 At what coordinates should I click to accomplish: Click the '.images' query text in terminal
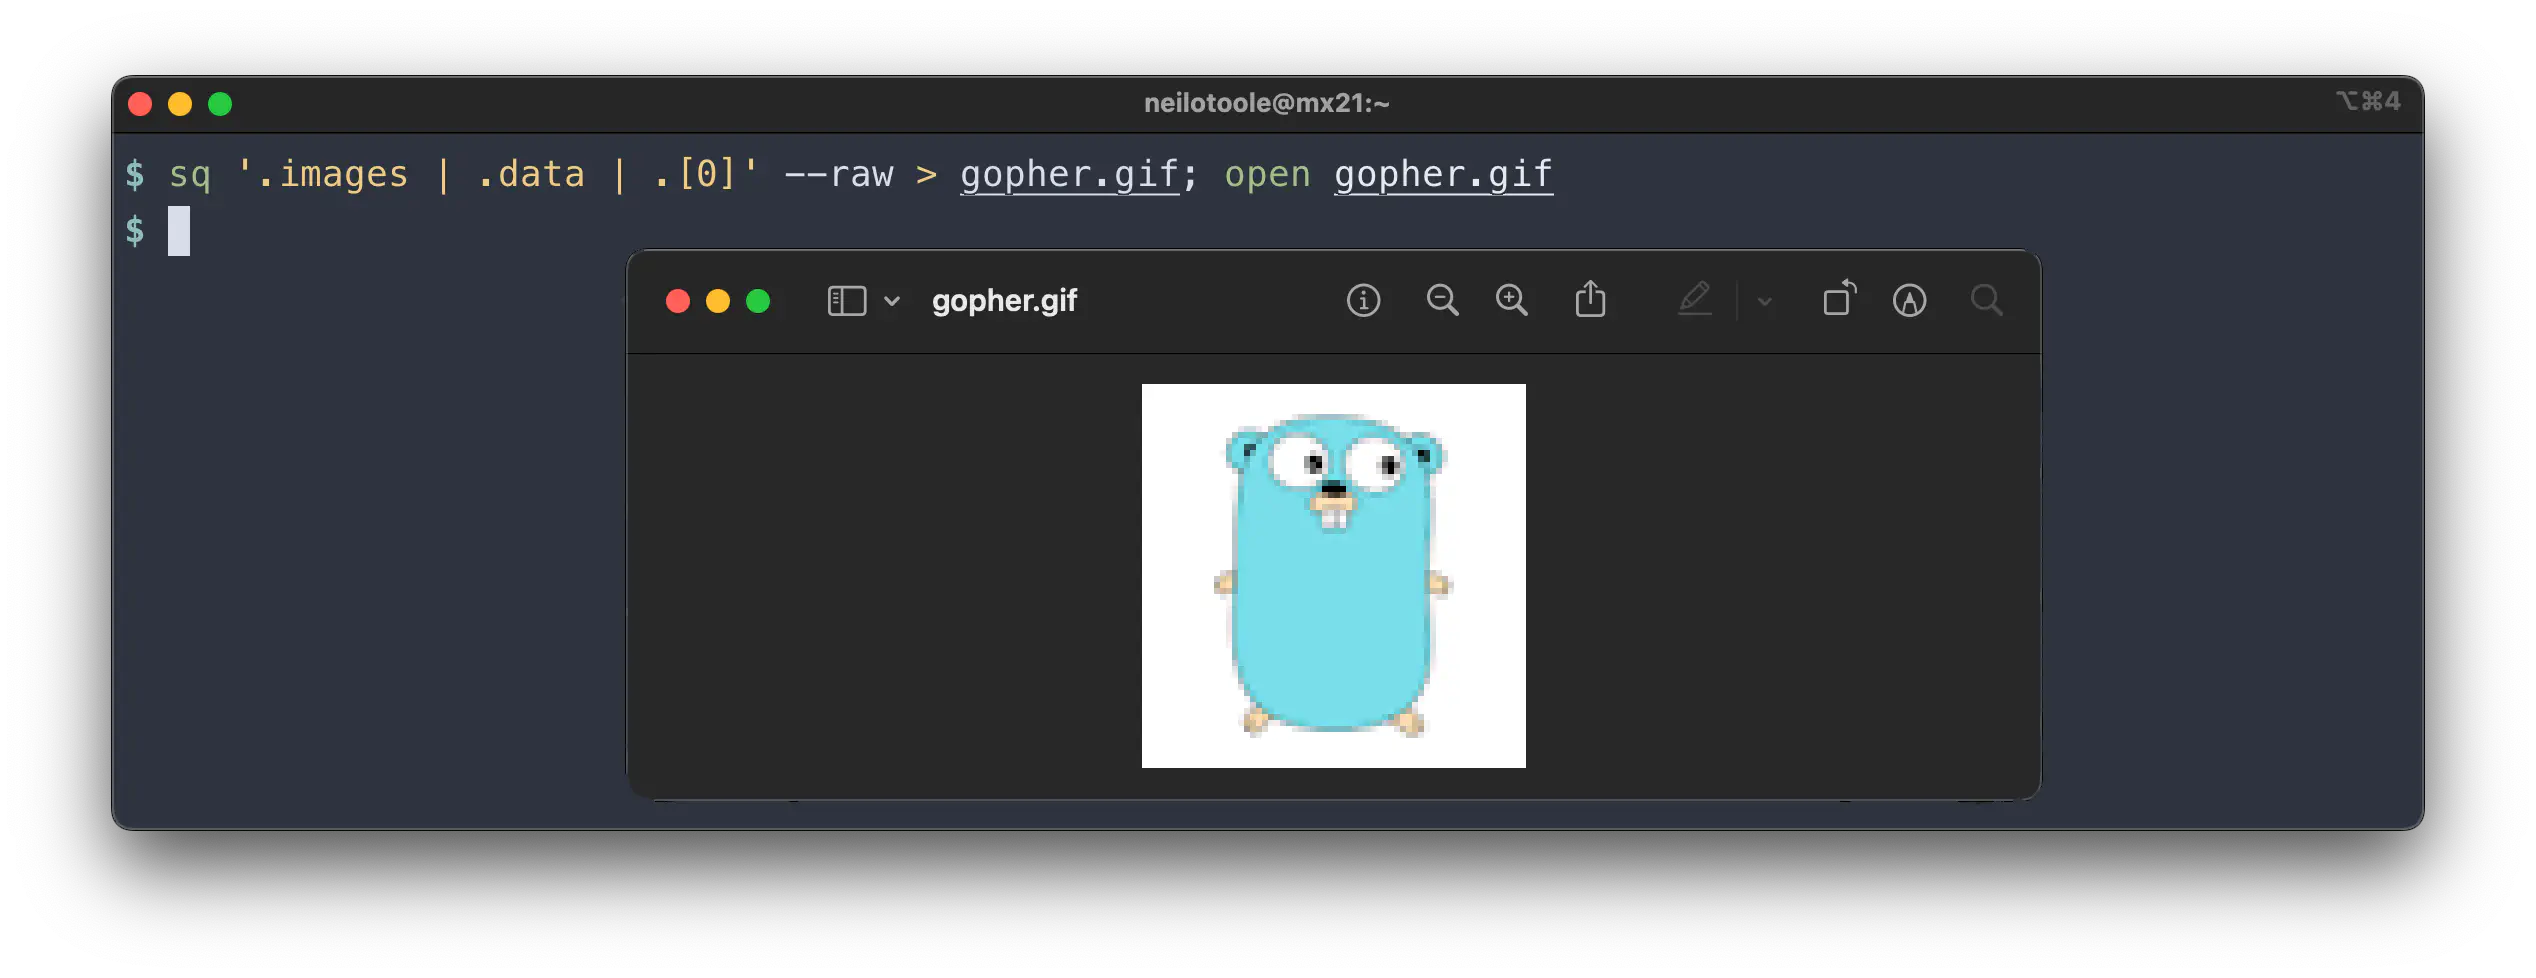click(x=333, y=175)
